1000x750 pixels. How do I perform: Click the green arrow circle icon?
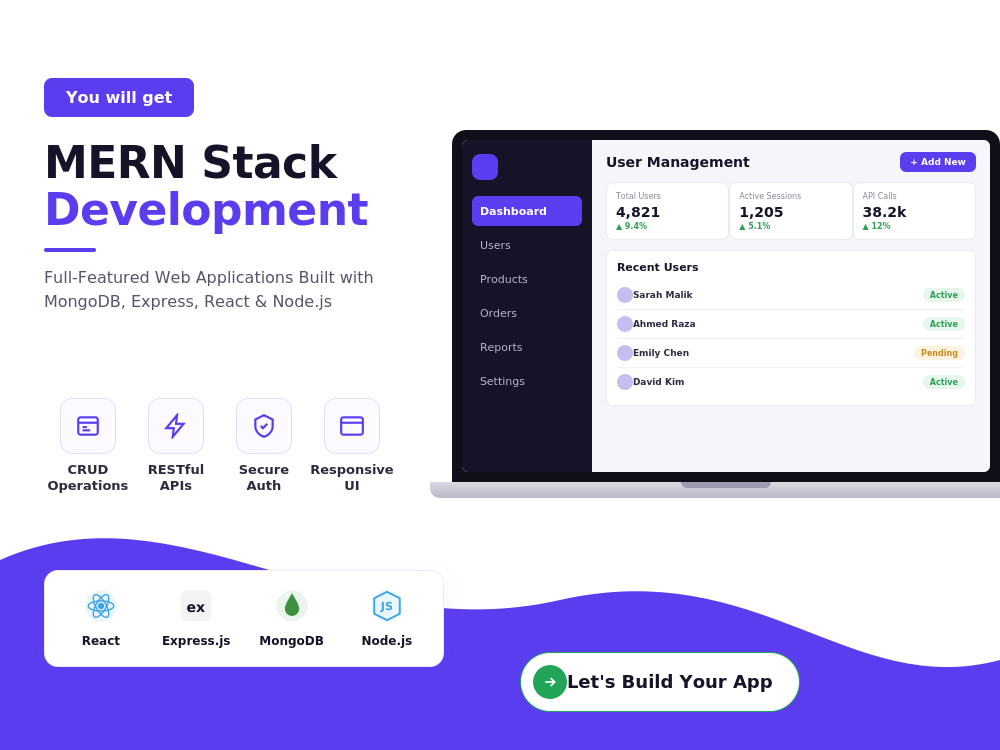(x=550, y=682)
